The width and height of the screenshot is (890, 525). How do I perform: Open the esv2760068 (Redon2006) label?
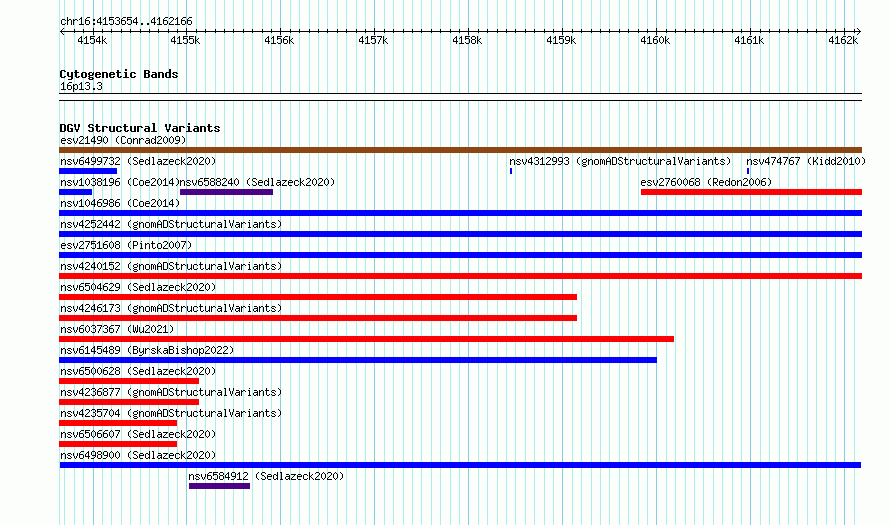[x=706, y=182]
